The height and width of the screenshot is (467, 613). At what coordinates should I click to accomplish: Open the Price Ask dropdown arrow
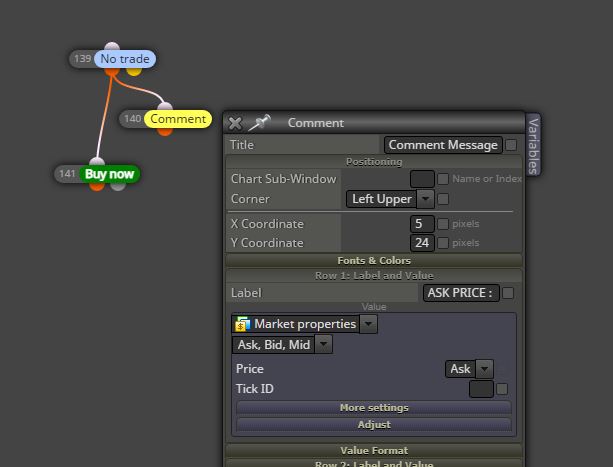[484, 369]
